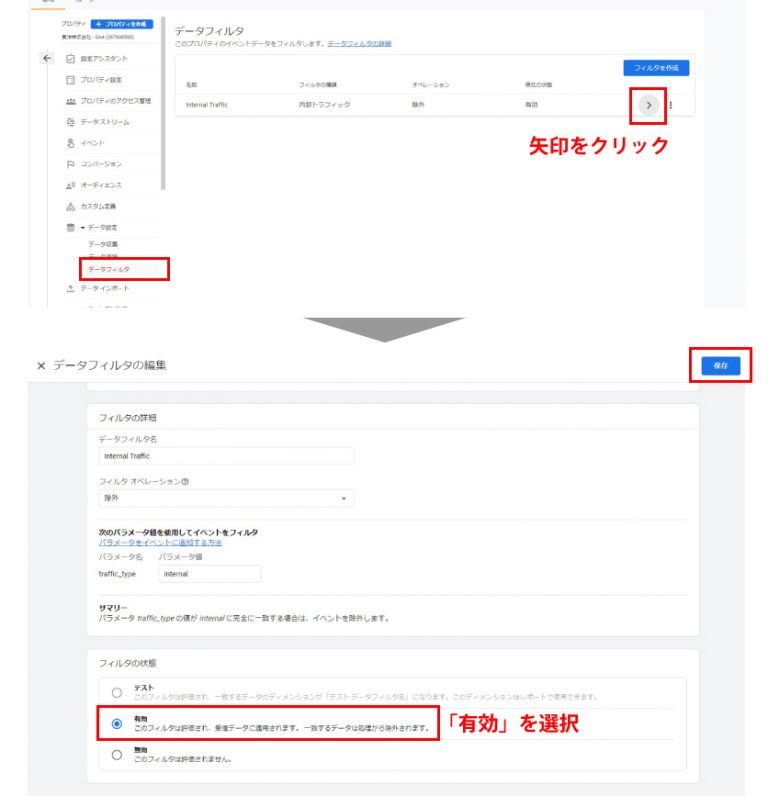Open the 設定アシスタント checklist icon
Viewport: 768px width, 796px height.
(x=71, y=59)
